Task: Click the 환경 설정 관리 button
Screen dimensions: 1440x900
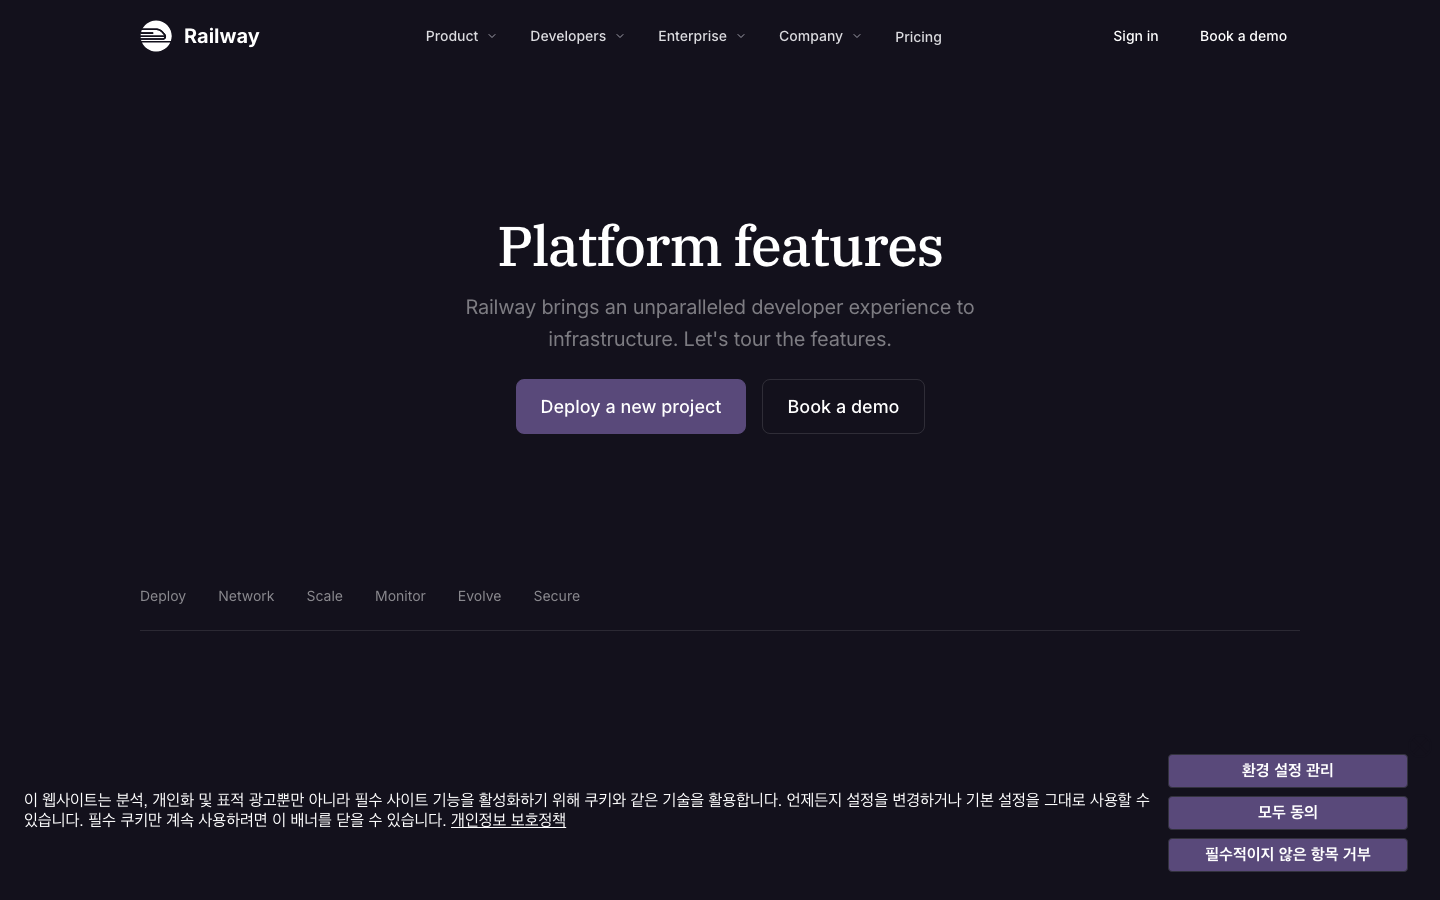Action: coord(1288,771)
